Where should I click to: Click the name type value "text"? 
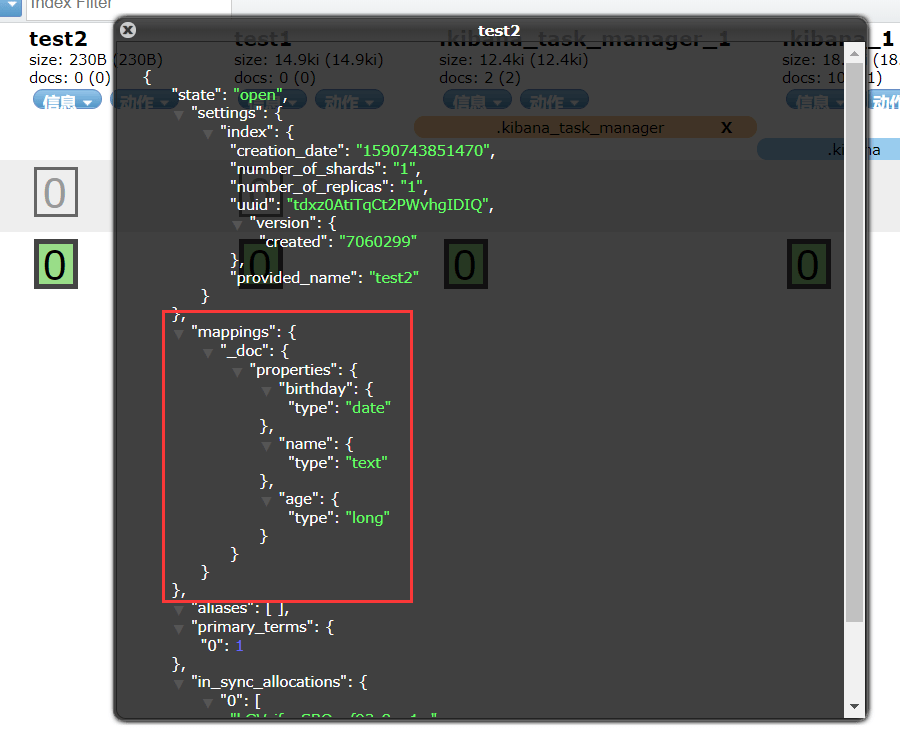366,462
